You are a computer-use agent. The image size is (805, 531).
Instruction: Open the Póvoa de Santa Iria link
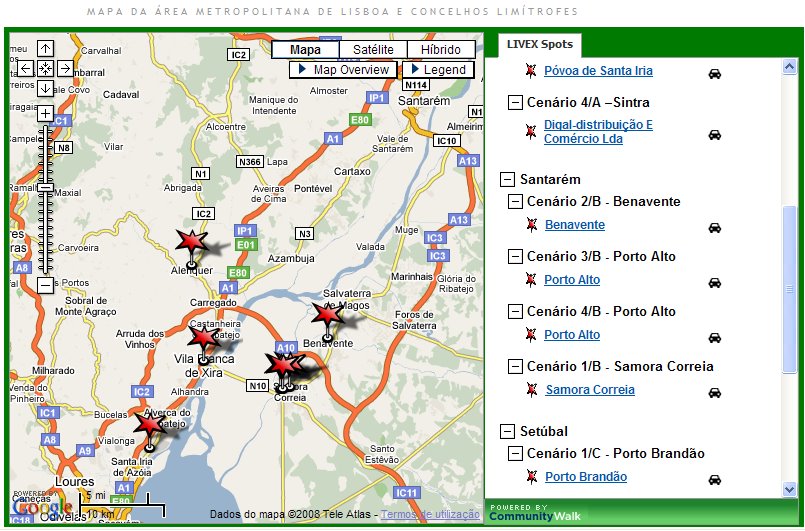[x=598, y=71]
